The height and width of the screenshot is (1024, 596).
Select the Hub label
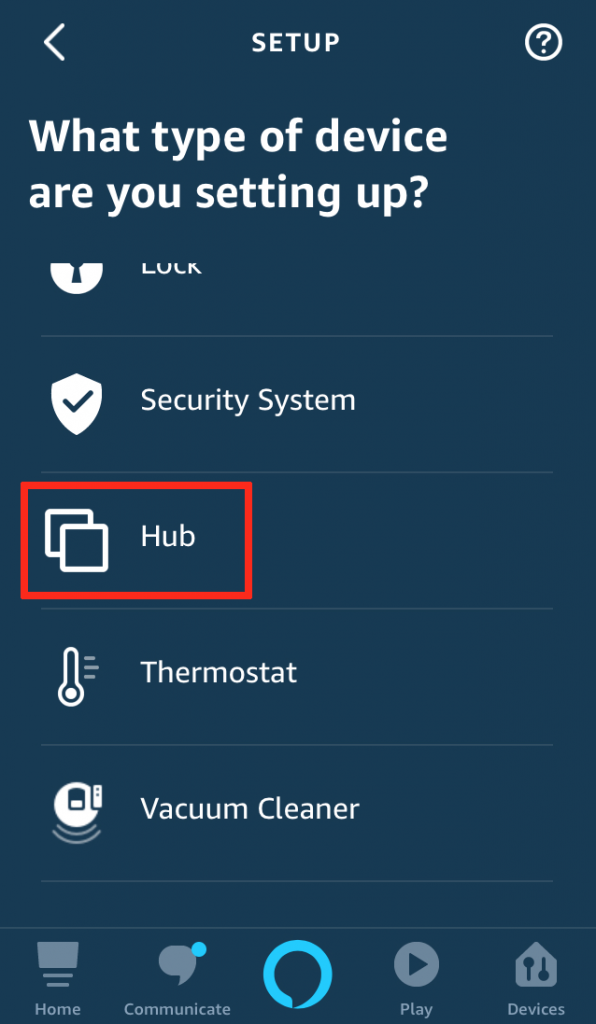[168, 537]
